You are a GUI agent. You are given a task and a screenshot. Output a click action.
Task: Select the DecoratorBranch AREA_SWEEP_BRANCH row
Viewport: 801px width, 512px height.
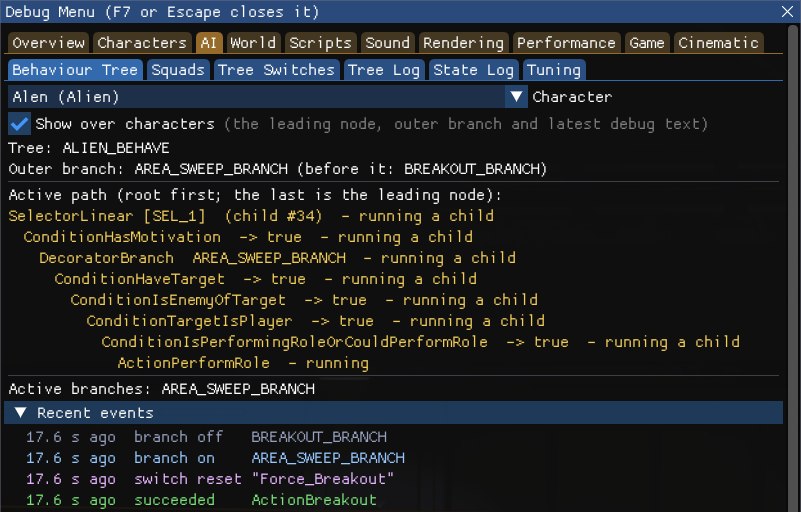coord(277,258)
